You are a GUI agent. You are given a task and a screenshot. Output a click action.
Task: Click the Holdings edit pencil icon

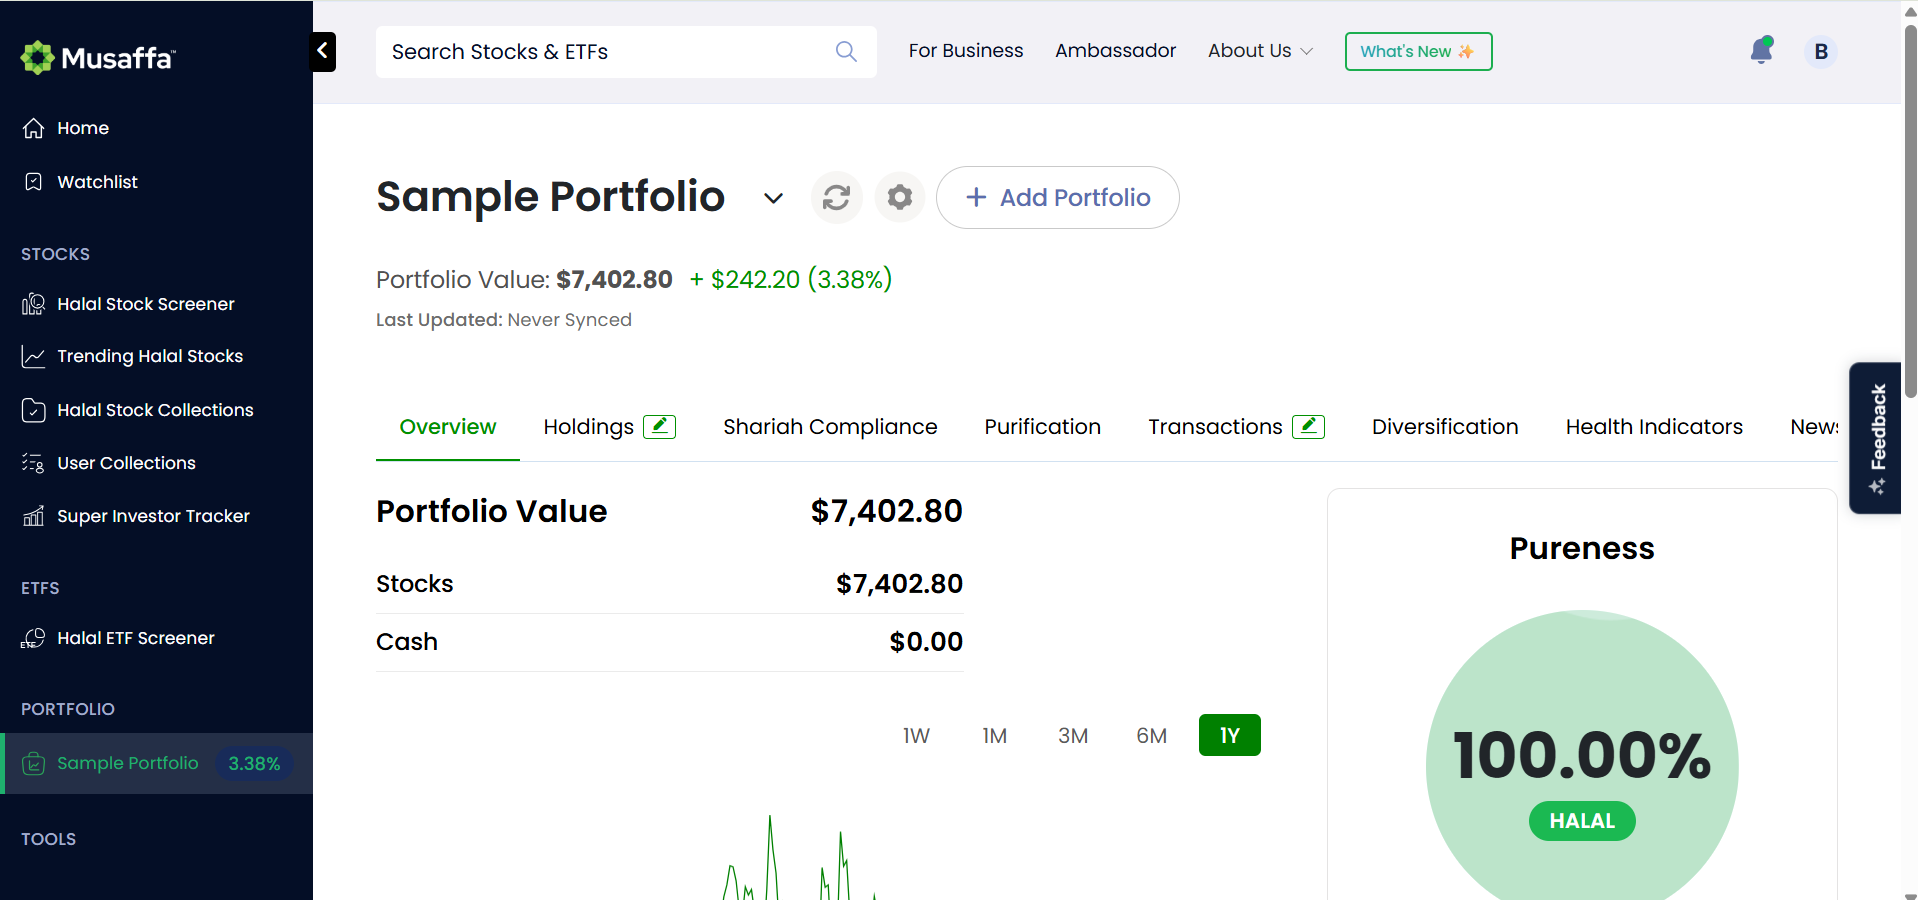coord(659,427)
